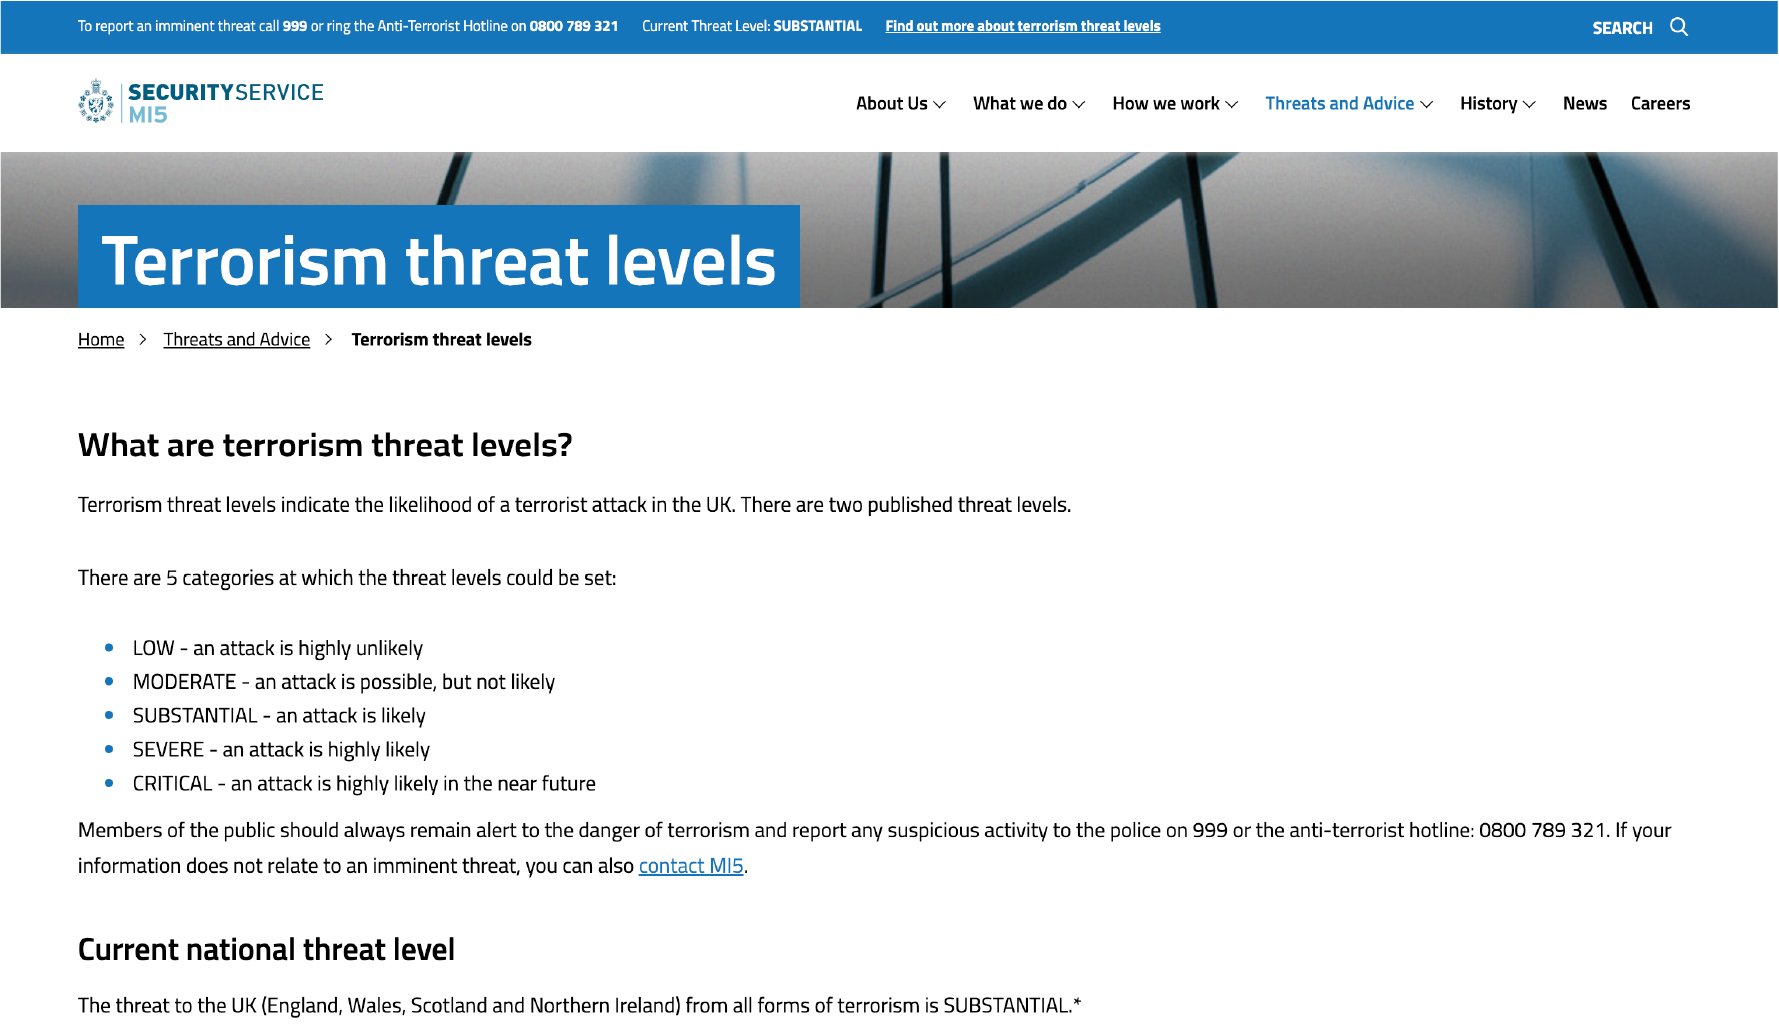Open the History menu label
1779x1036 pixels.
click(1488, 103)
